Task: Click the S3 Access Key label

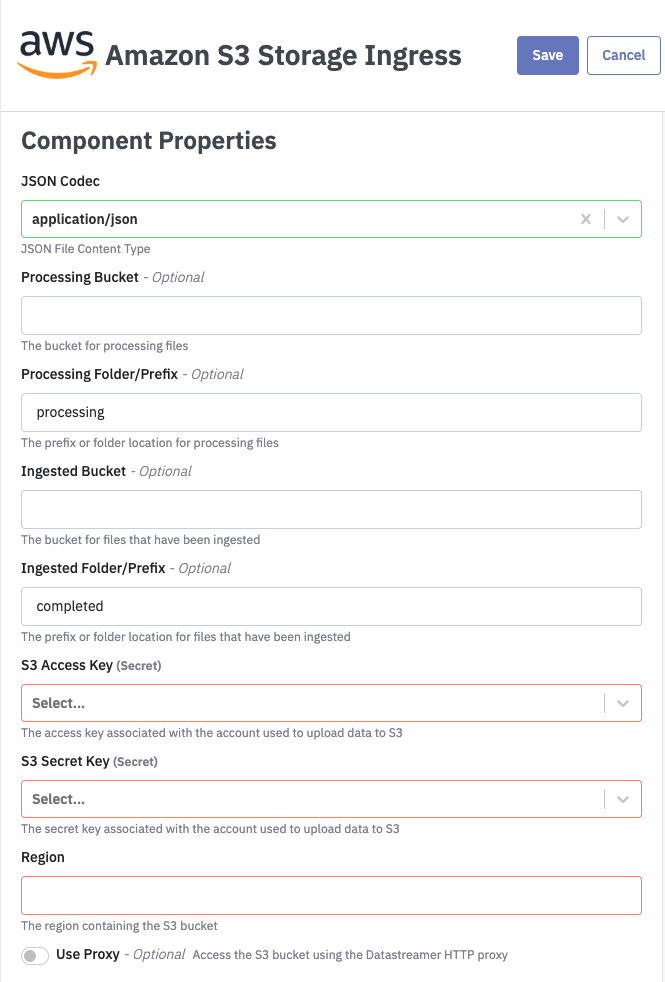Action: tap(66, 664)
